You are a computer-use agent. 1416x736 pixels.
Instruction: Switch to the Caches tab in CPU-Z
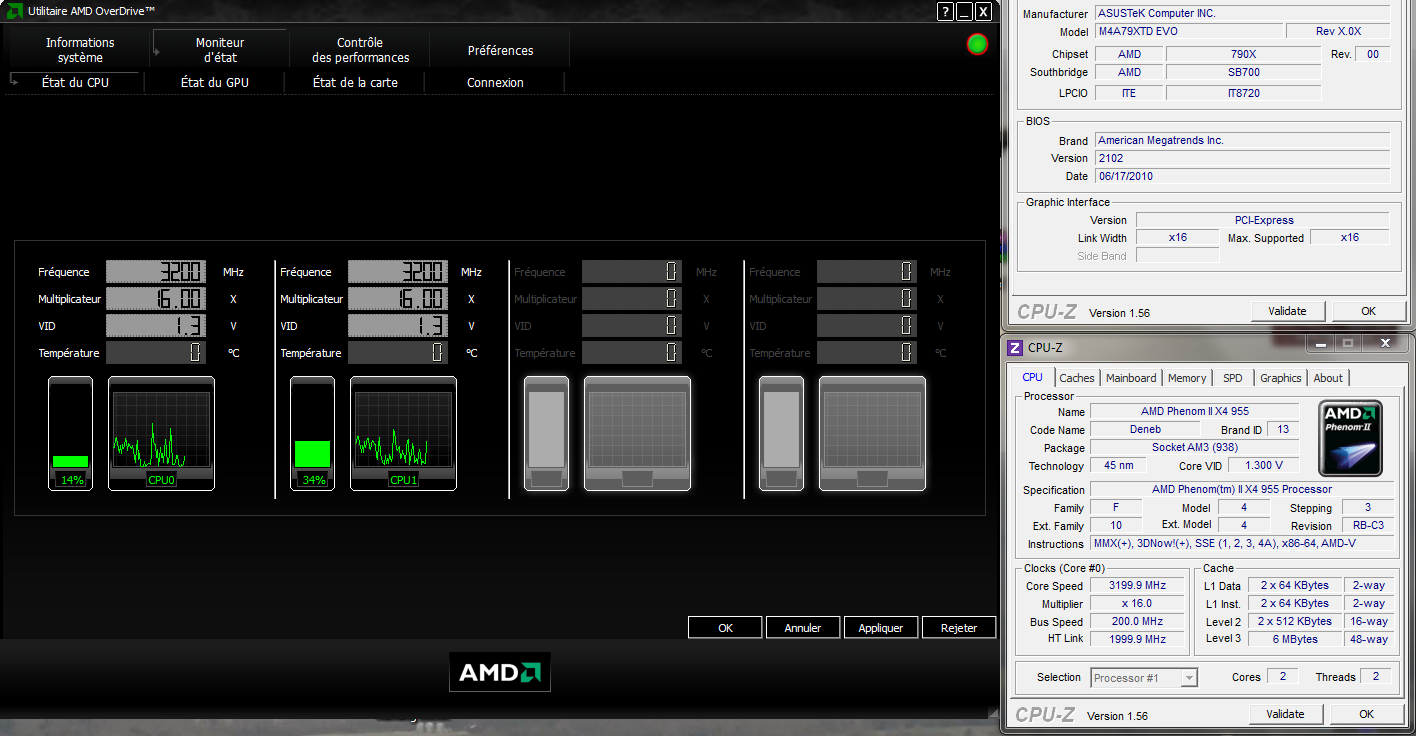[1076, 378]
